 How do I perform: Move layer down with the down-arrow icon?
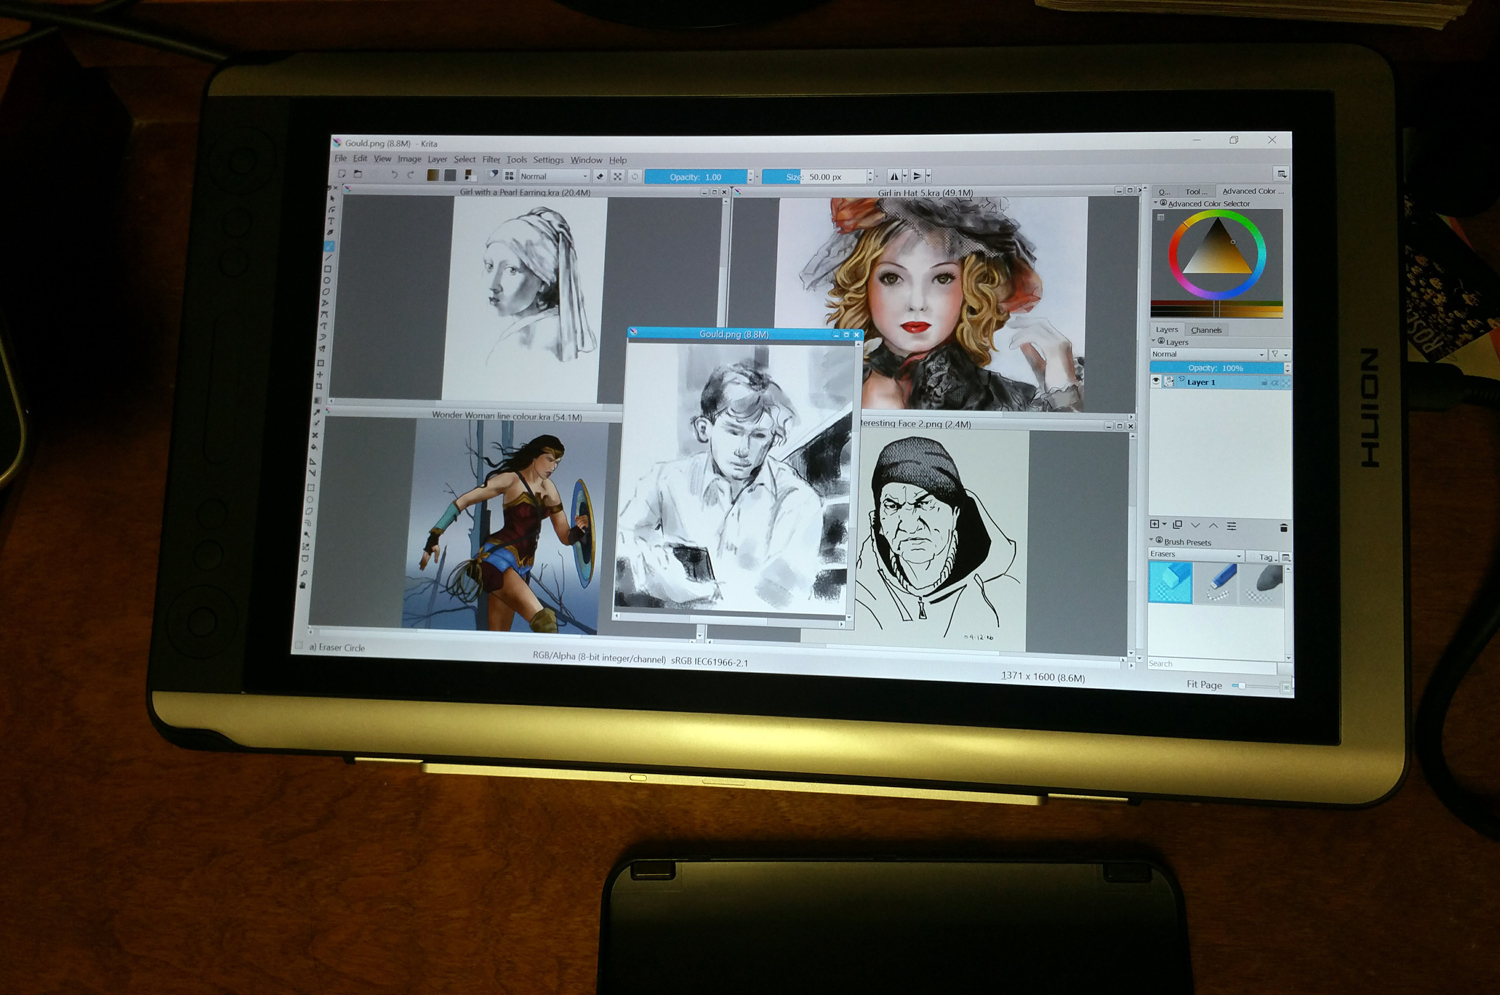click(1195, 525)
